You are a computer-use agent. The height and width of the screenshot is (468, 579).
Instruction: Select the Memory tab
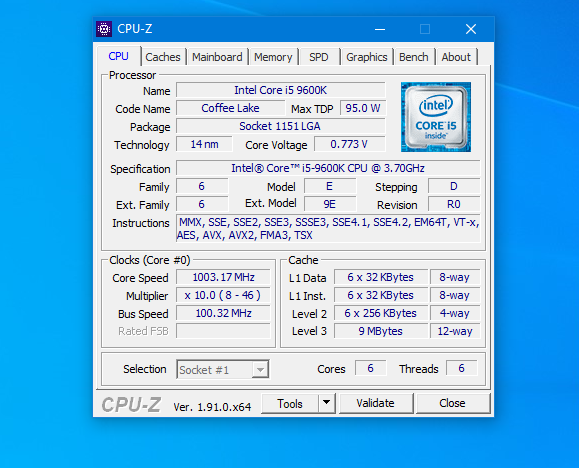pyautogui.click(x=273, y=57)
